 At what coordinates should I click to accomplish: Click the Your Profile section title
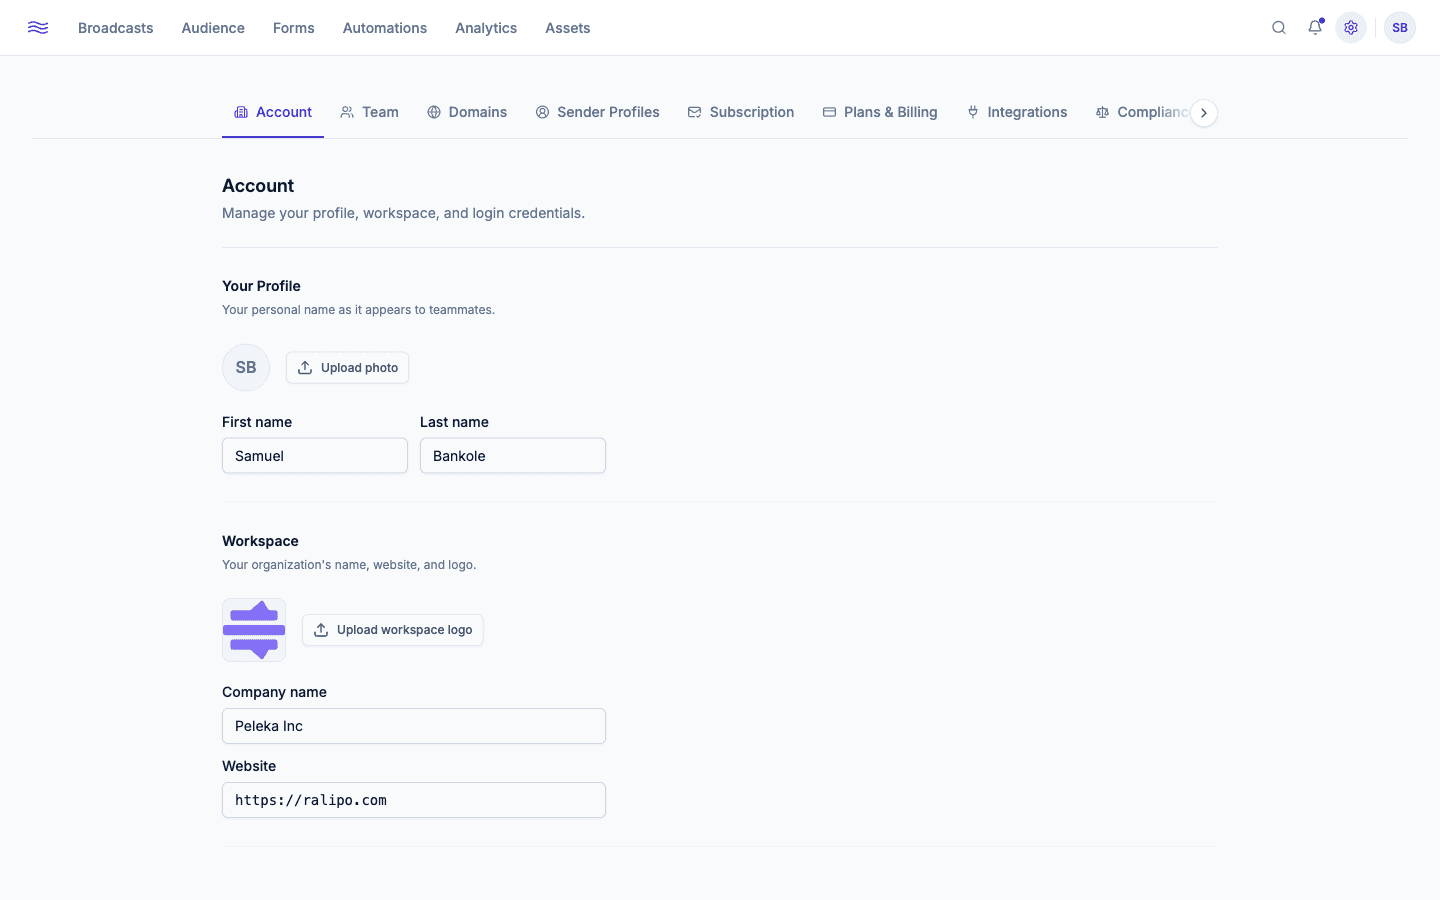tap(261, 286)
